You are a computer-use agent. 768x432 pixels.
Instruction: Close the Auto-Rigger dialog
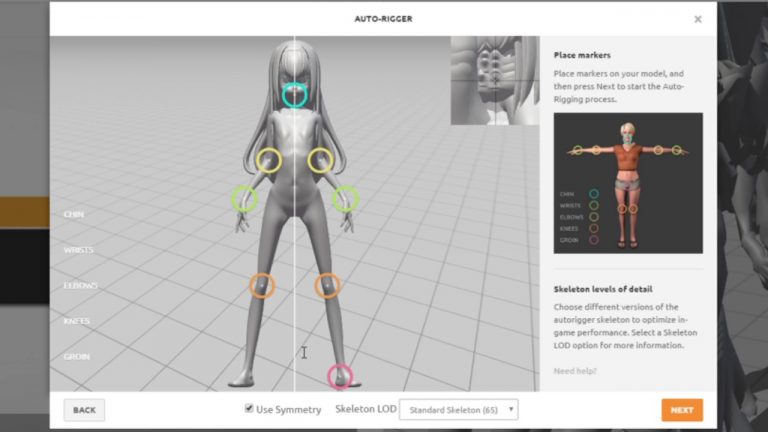[x=698, y=19]
